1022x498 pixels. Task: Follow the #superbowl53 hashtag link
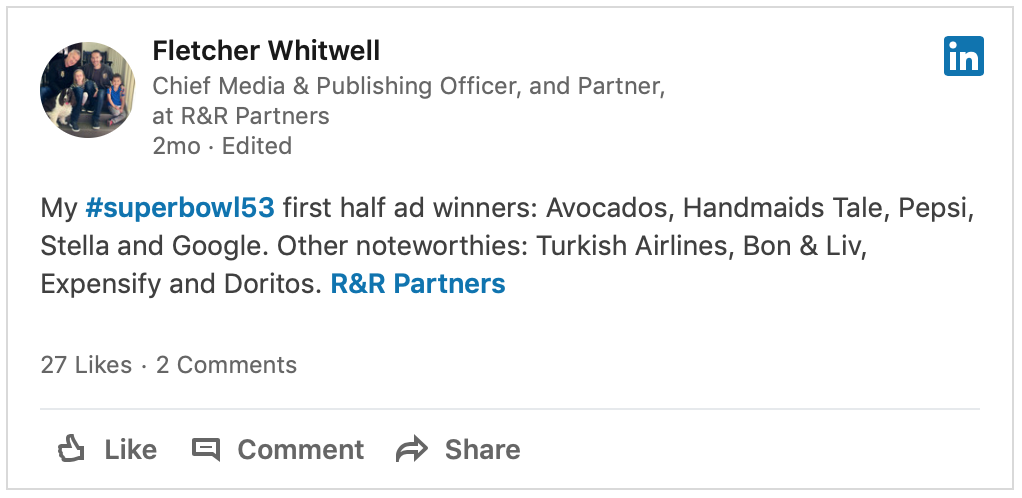coord(180,209)
